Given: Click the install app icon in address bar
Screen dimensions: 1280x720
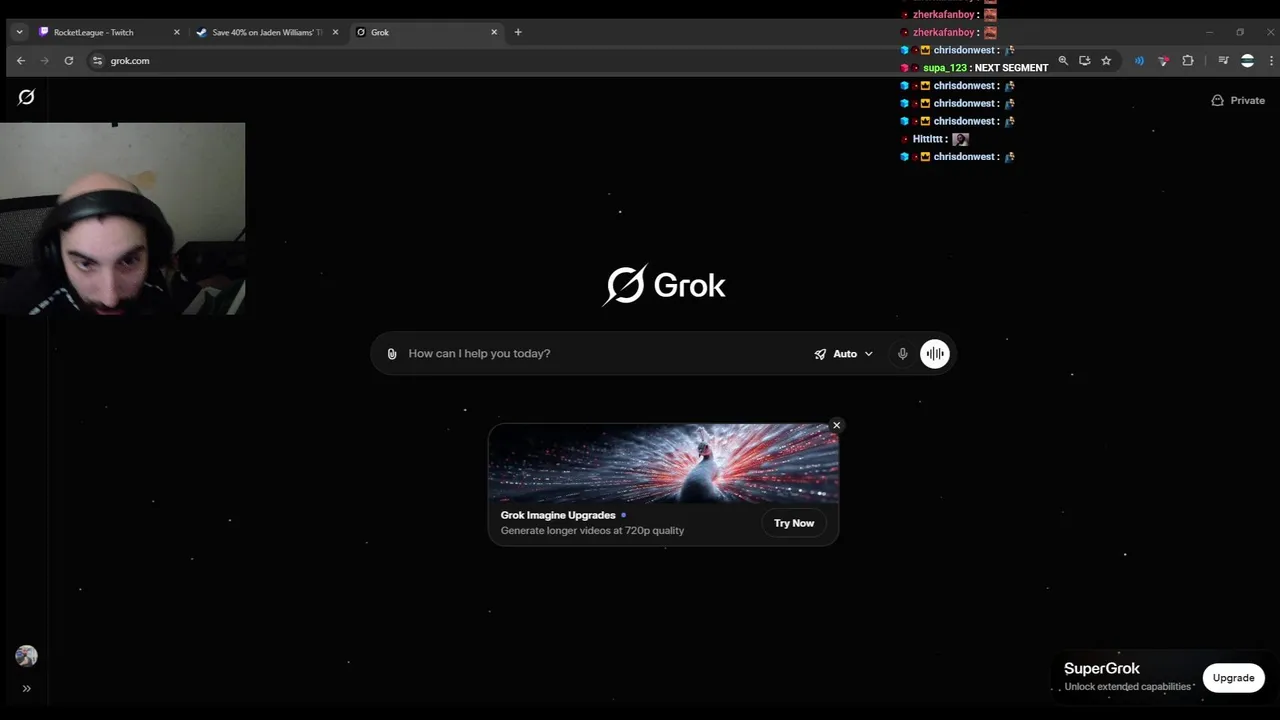Looking at the screenshot, I should (x=1085, y=61).
